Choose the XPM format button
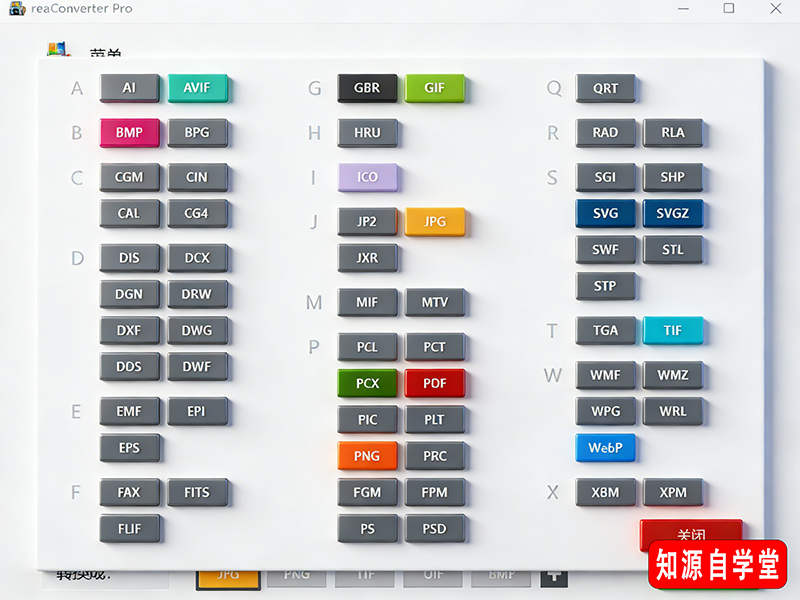 (x=674, y=492)
